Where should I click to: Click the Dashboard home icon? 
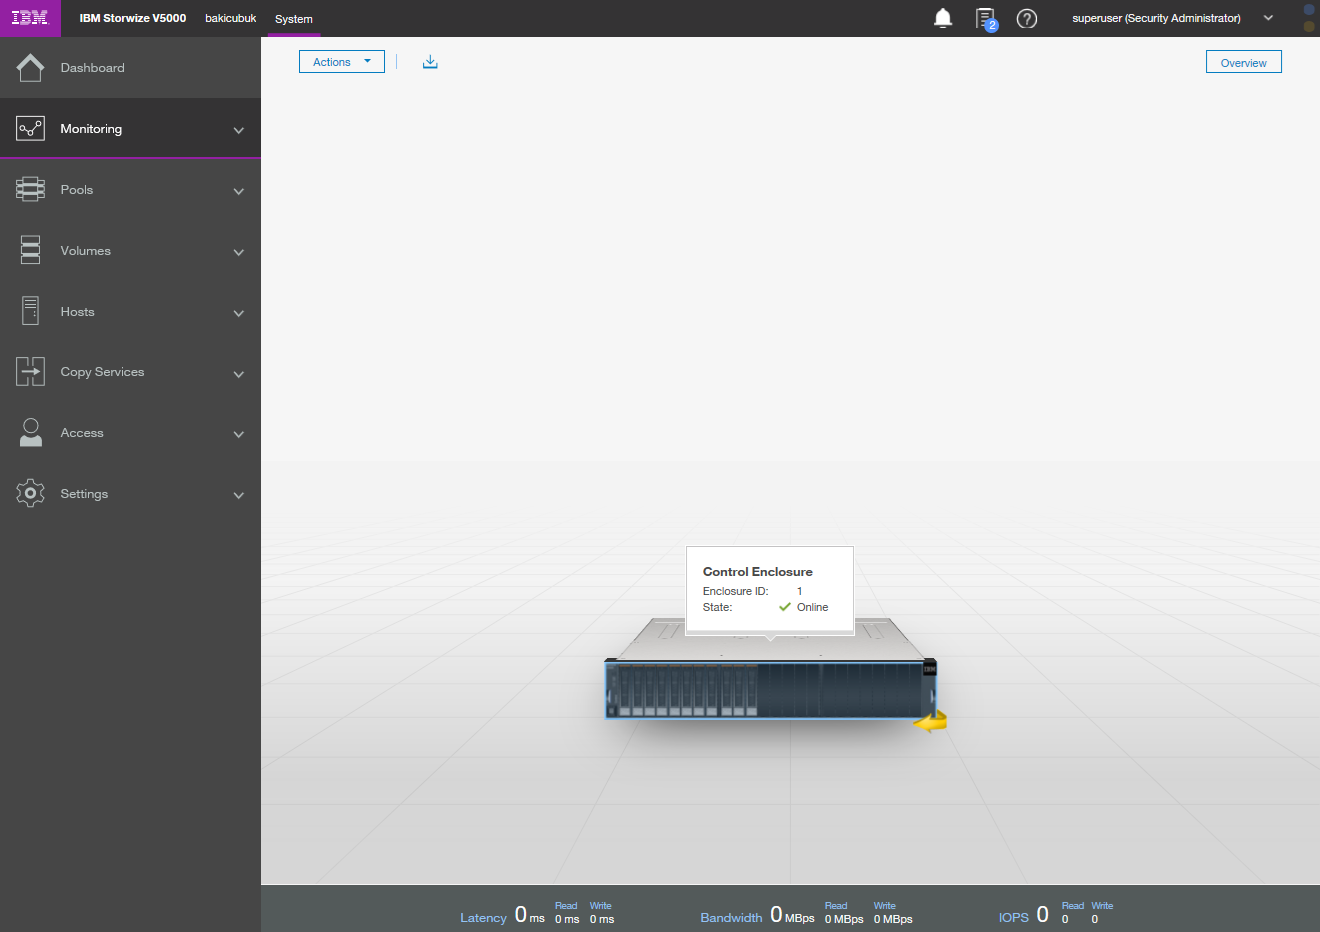(30, 68)
